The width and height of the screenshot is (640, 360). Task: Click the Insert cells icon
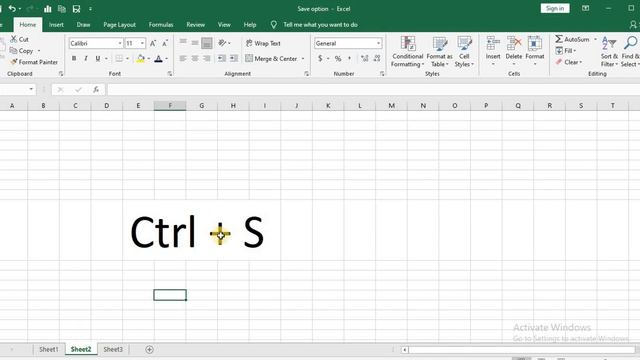pos(493,43)
